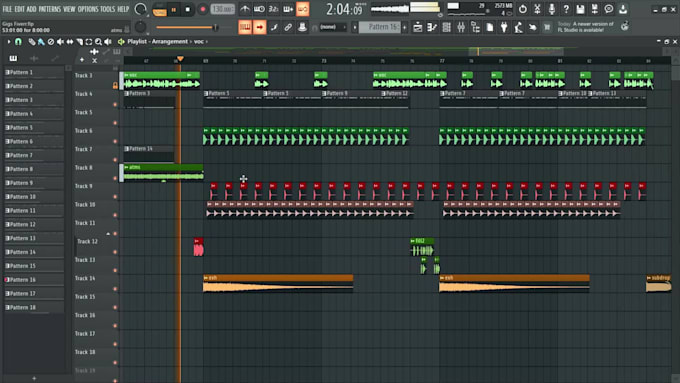Click the save floppy disk icon
The height and width of the screenshot is (383, 680).
point(580,9)
